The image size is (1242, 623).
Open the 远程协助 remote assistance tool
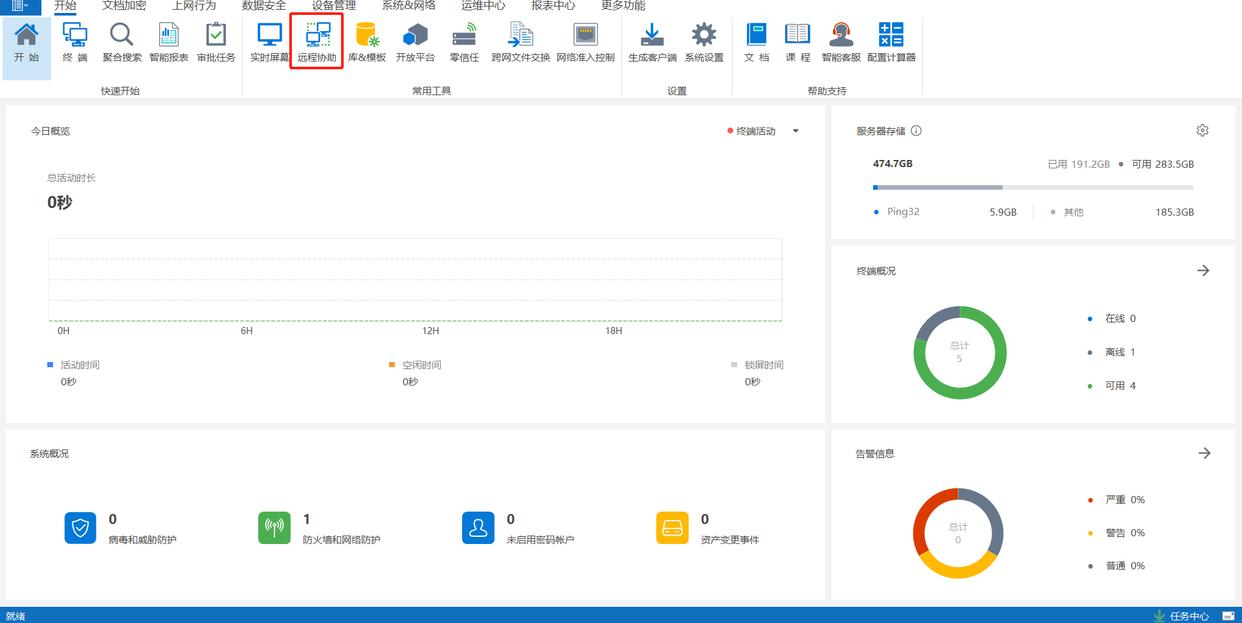pos(317,41)
